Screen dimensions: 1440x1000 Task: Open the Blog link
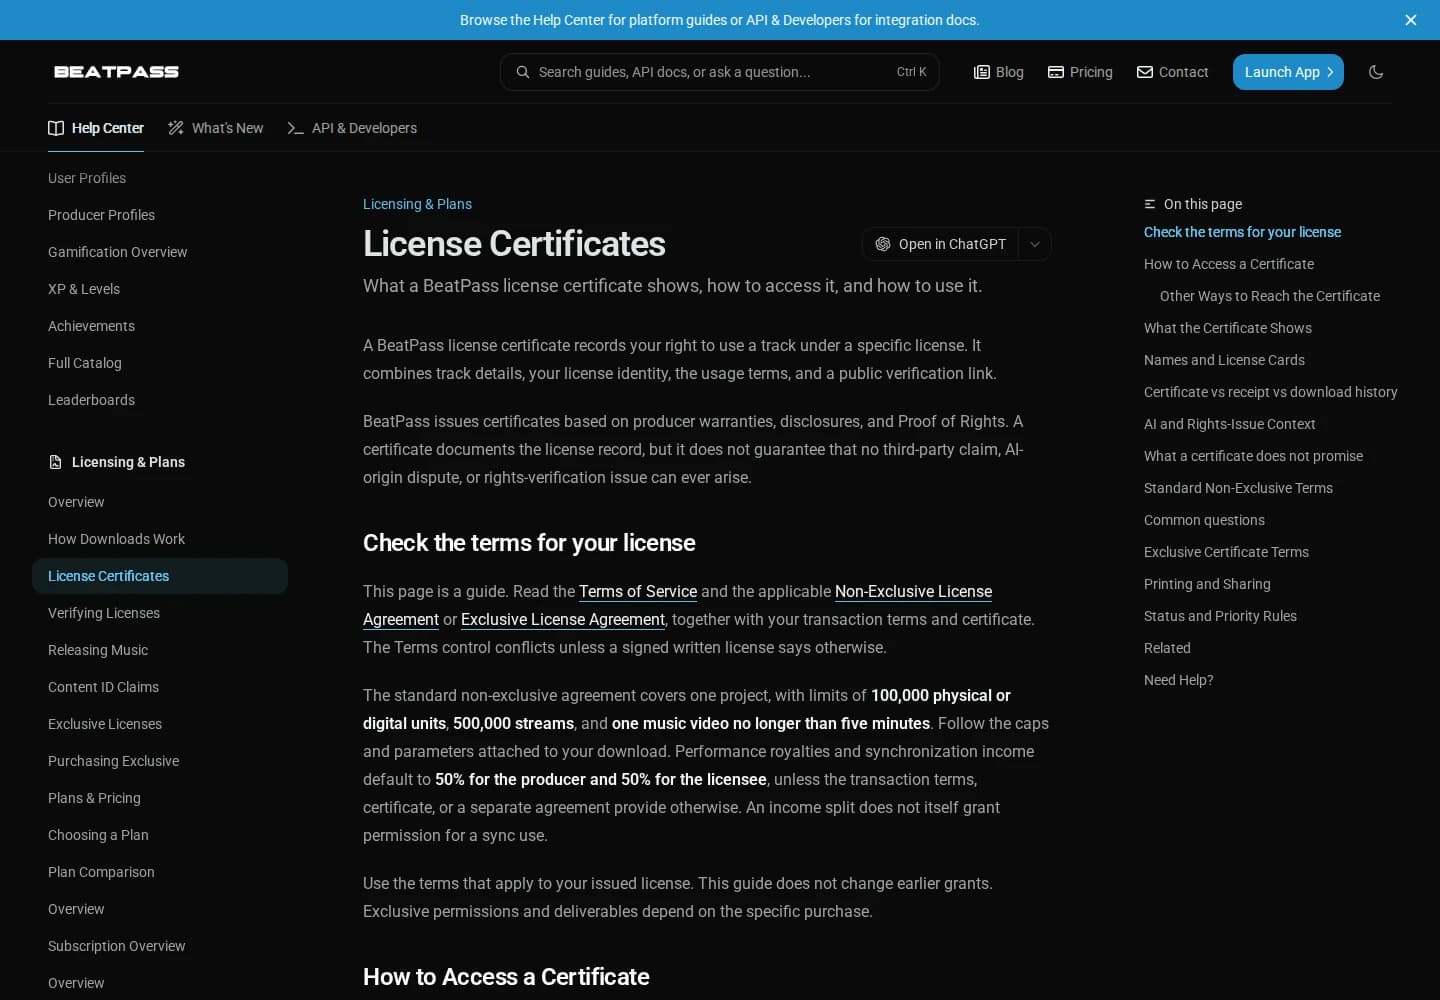(x=998, y=72)
